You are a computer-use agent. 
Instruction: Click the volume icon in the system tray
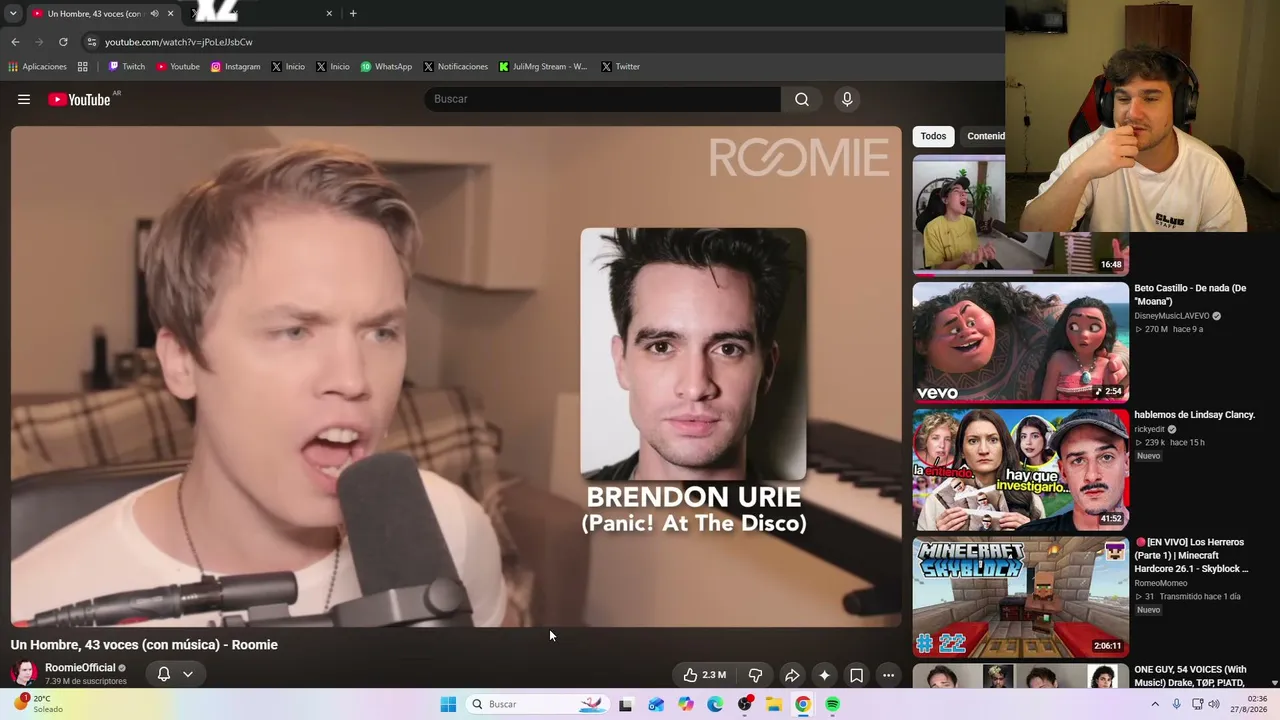pyautogui.click(x=1214, y=704)
